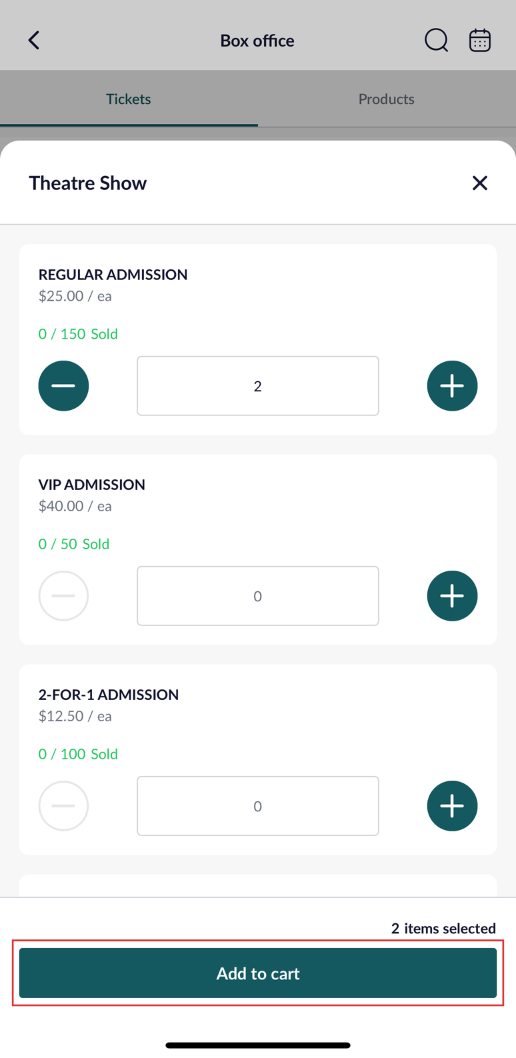Add one VIP Admission ticket
Image resolution: width=516 pixels, height=1058 pixels.
[x=452, y=596]
